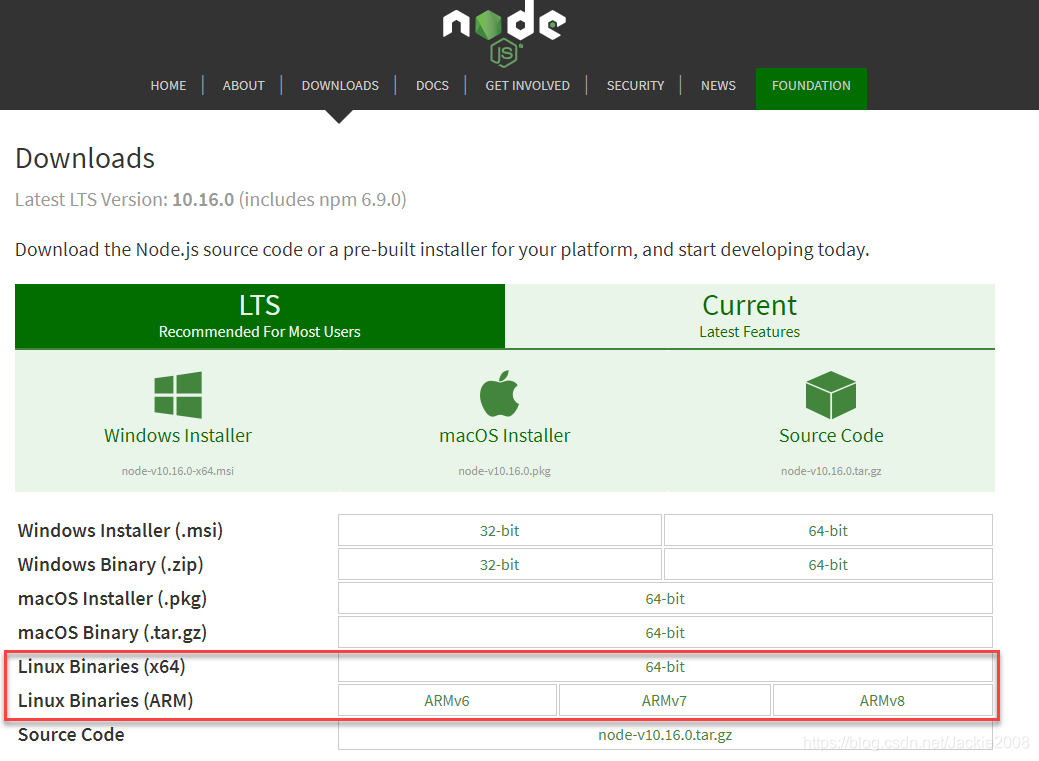Click node-v10.16.0.tar.gz under Source Code icon

pos(831,471)
